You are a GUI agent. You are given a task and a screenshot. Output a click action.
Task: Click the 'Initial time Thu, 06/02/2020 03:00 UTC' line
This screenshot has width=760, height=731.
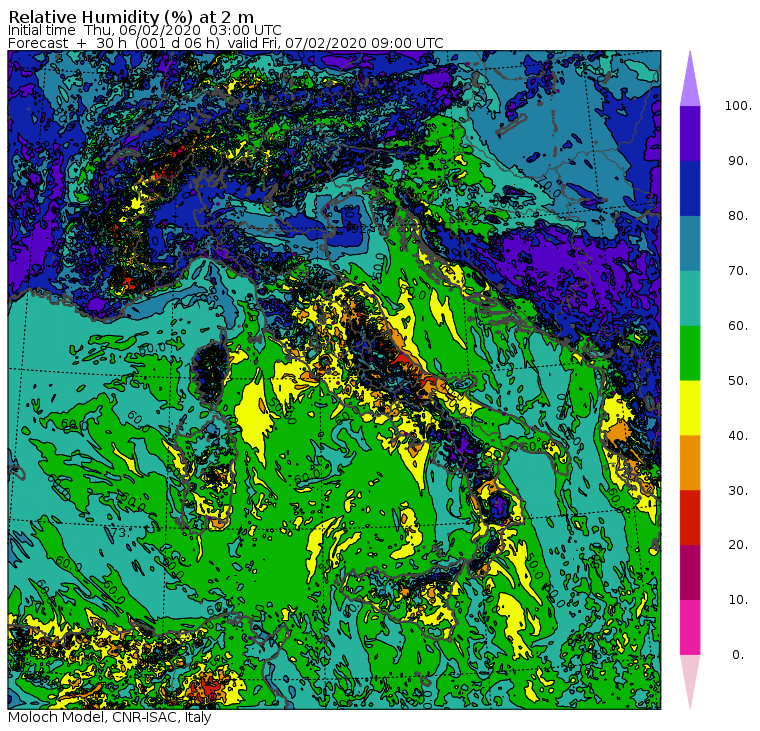point(144,30)
